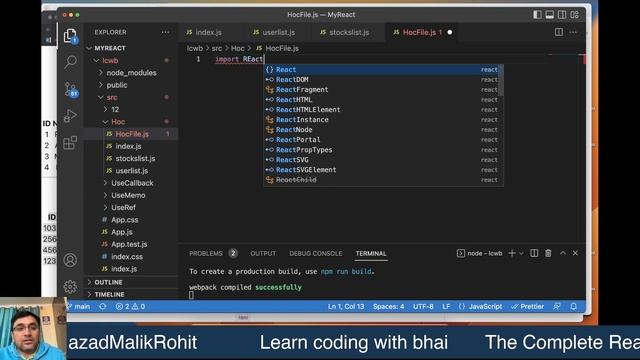Screen dimensions: 640x360
Task: Choose ReactNode autocomplete suggestion
Action: point(383,129)
